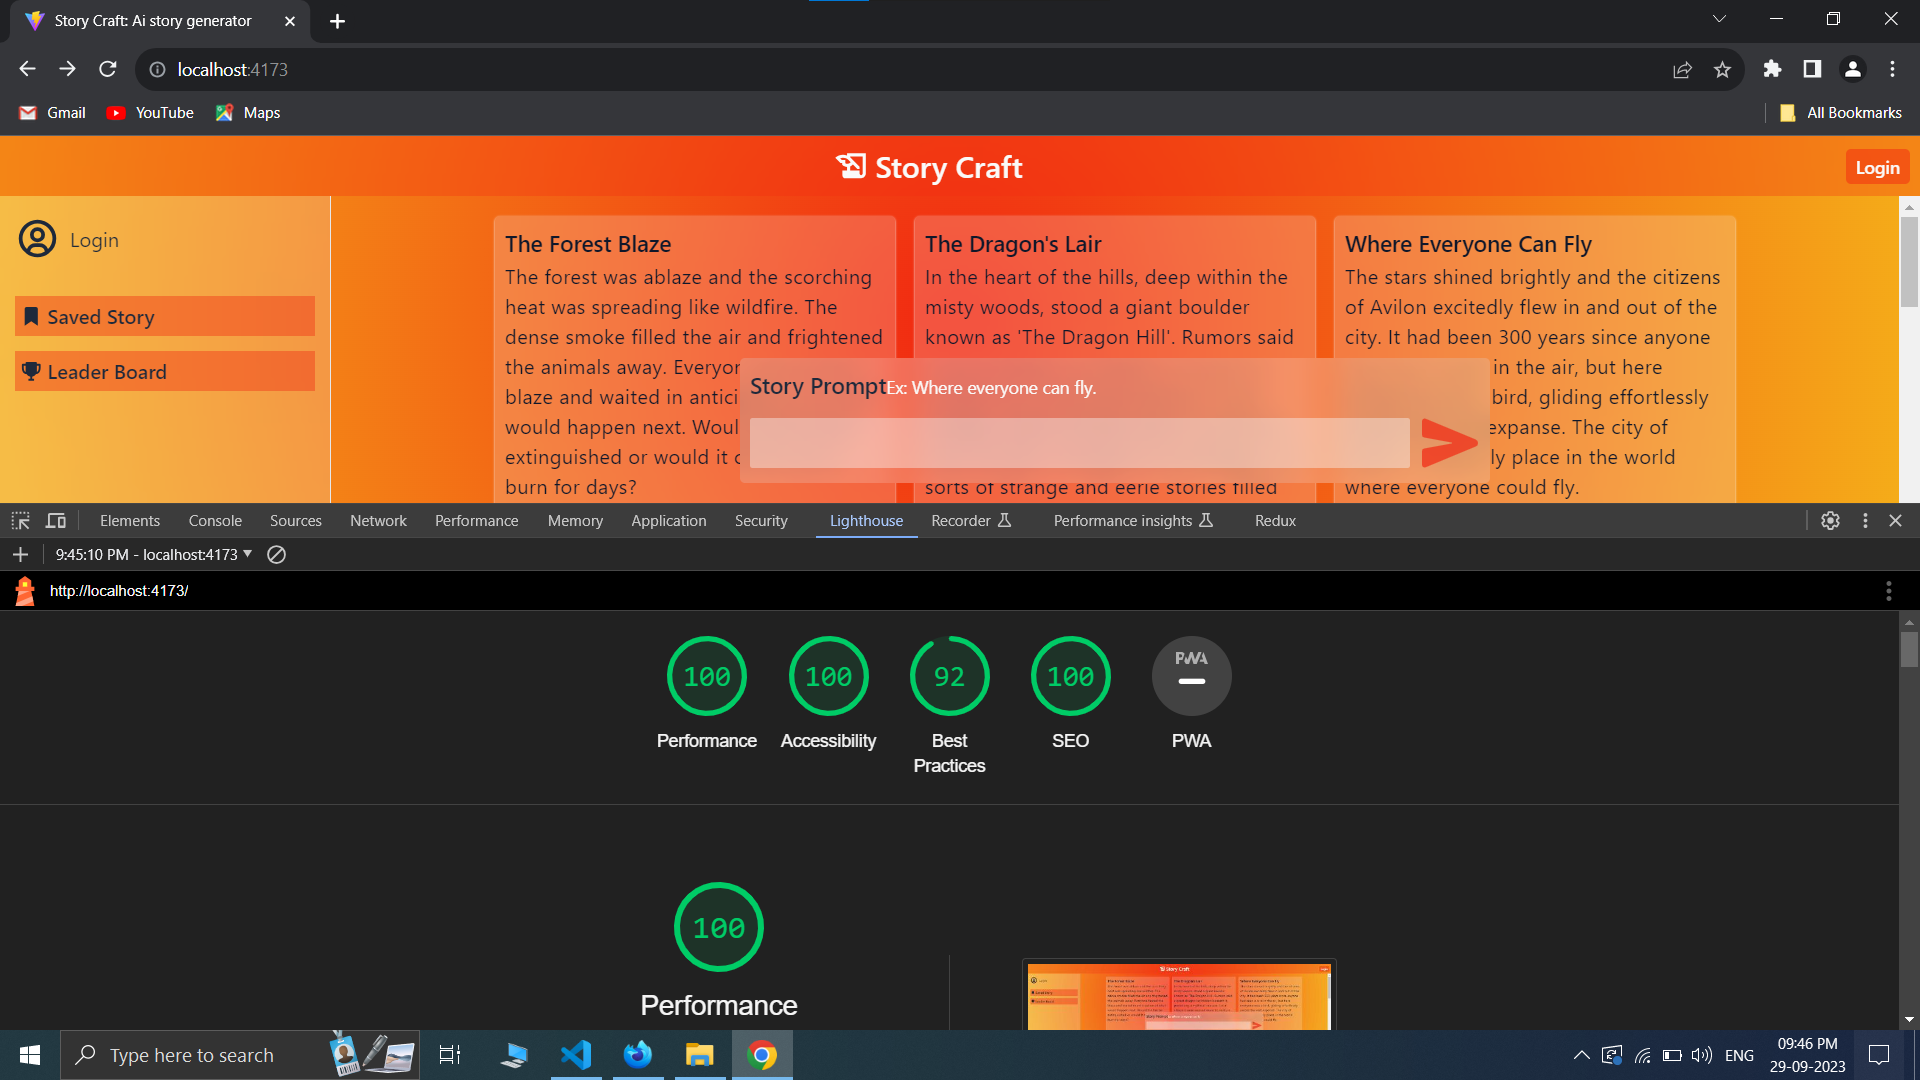Select the inspect element tool in DevTools
The image size is (1920, 1080).
click(20, 520)
